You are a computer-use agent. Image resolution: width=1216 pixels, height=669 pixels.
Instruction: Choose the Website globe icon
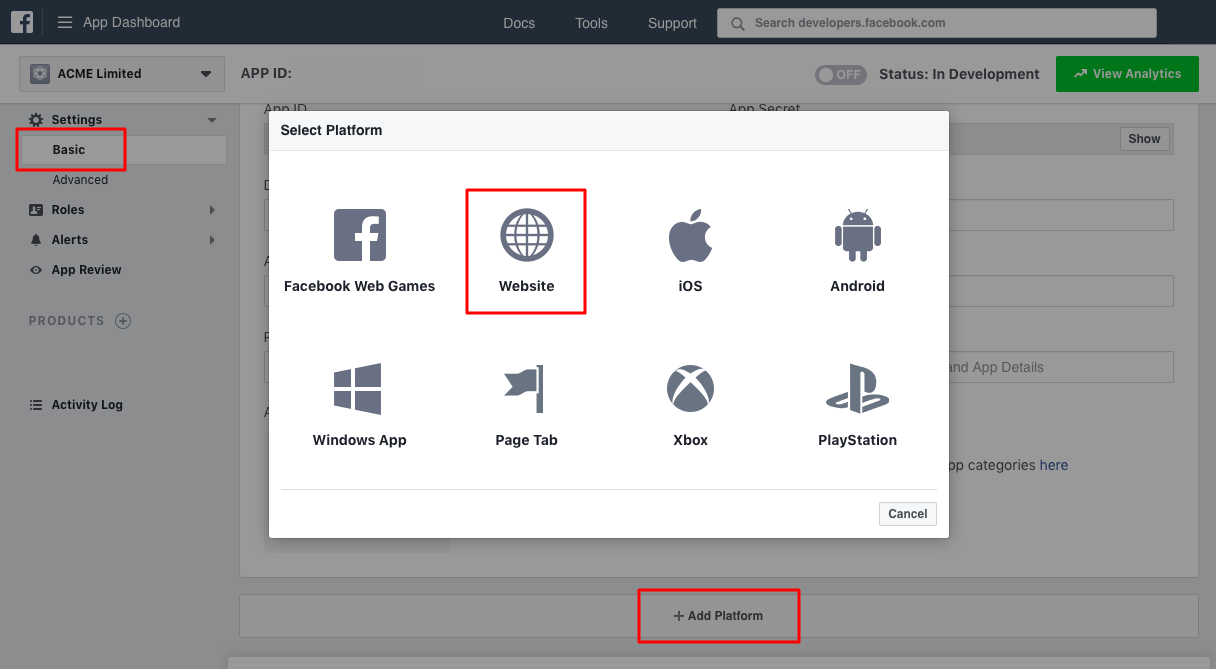[527, 235]
